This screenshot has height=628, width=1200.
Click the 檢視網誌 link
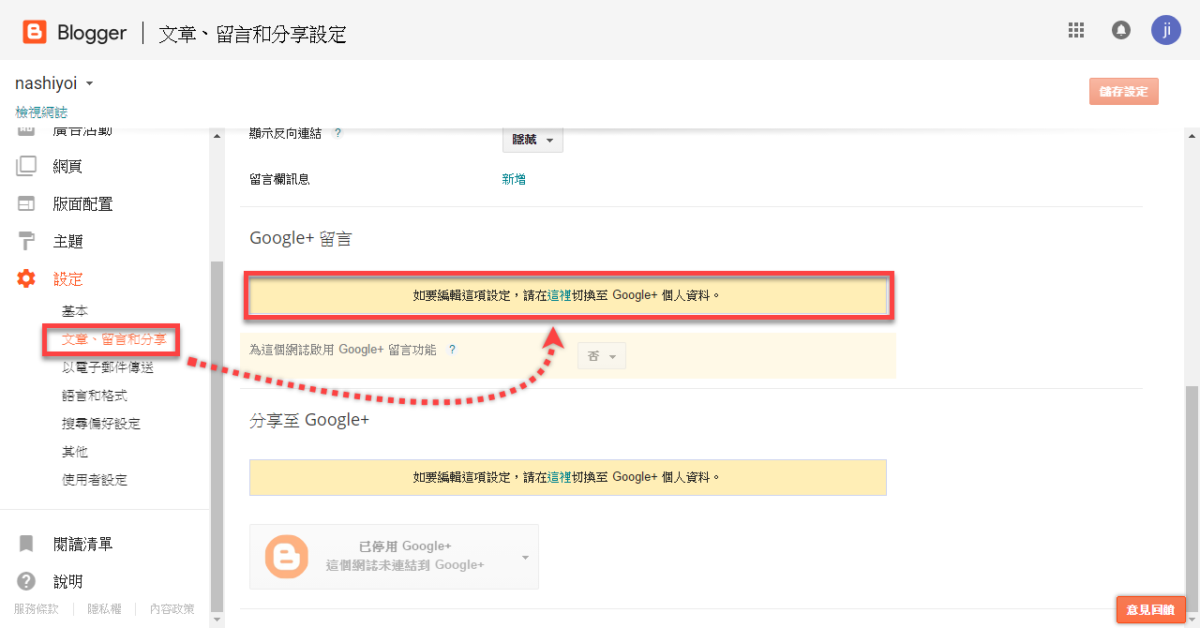coord(41,112)
